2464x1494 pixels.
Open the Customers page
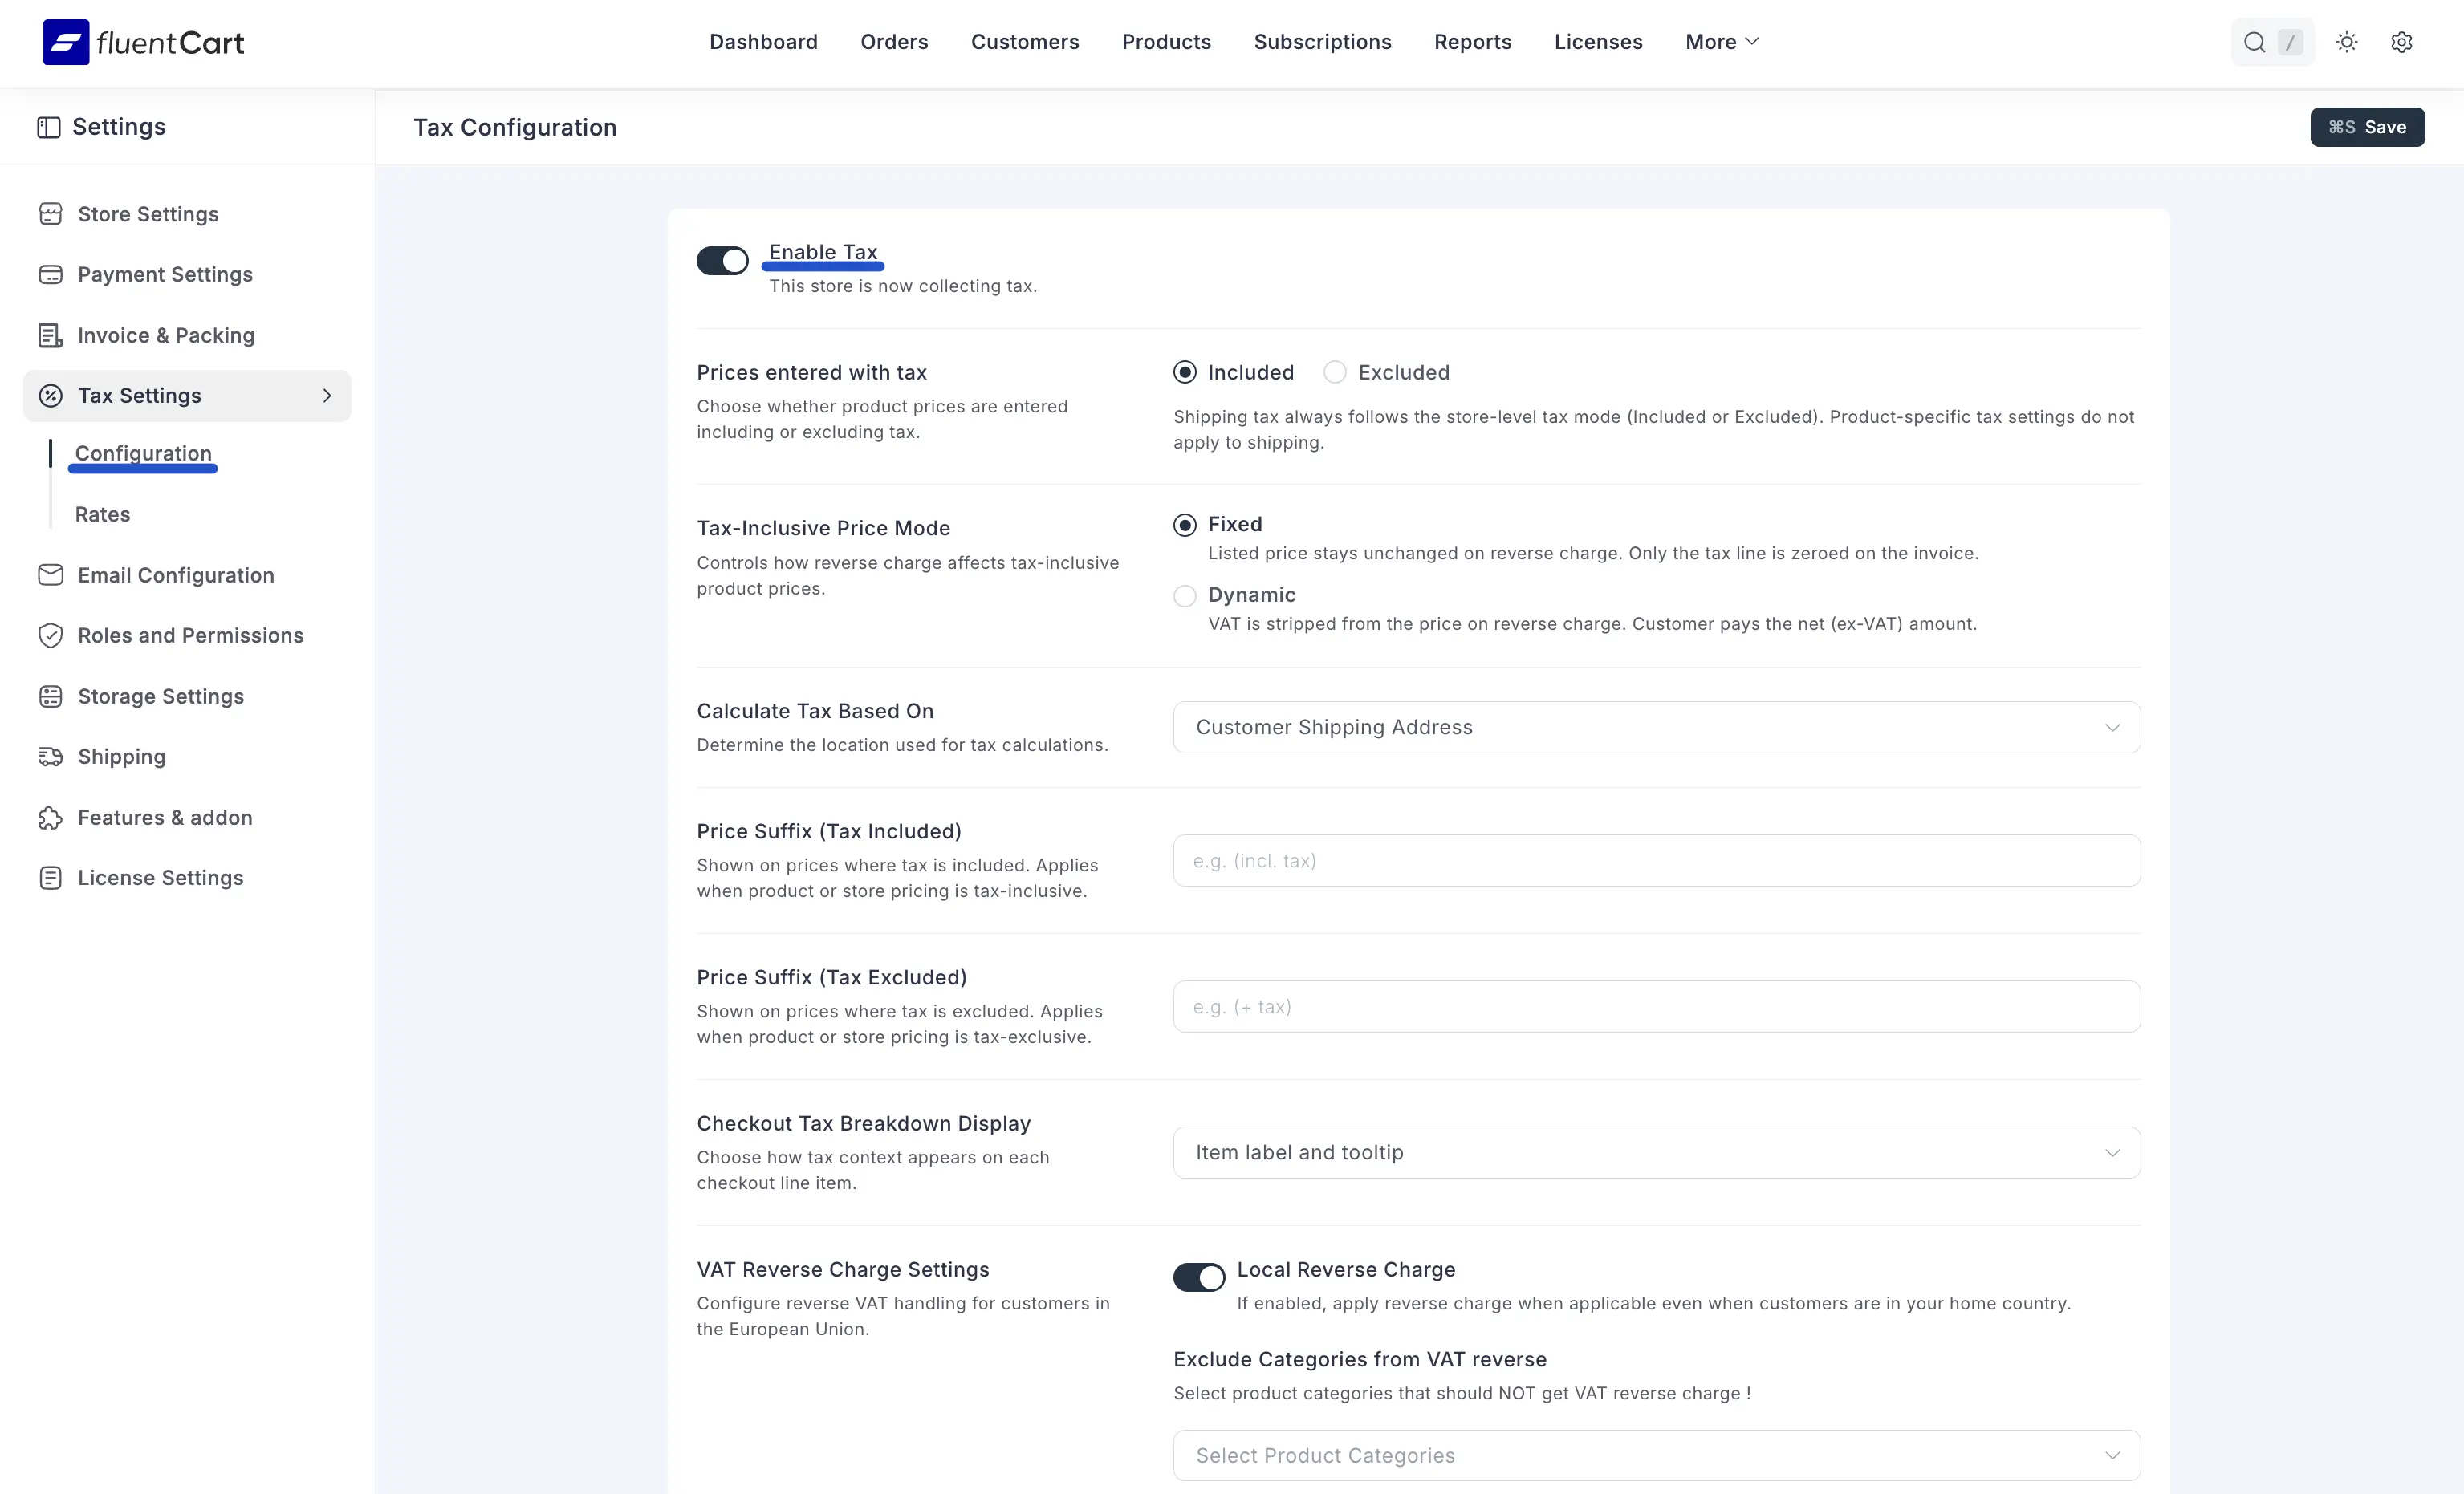click(x=1025, y=42)
